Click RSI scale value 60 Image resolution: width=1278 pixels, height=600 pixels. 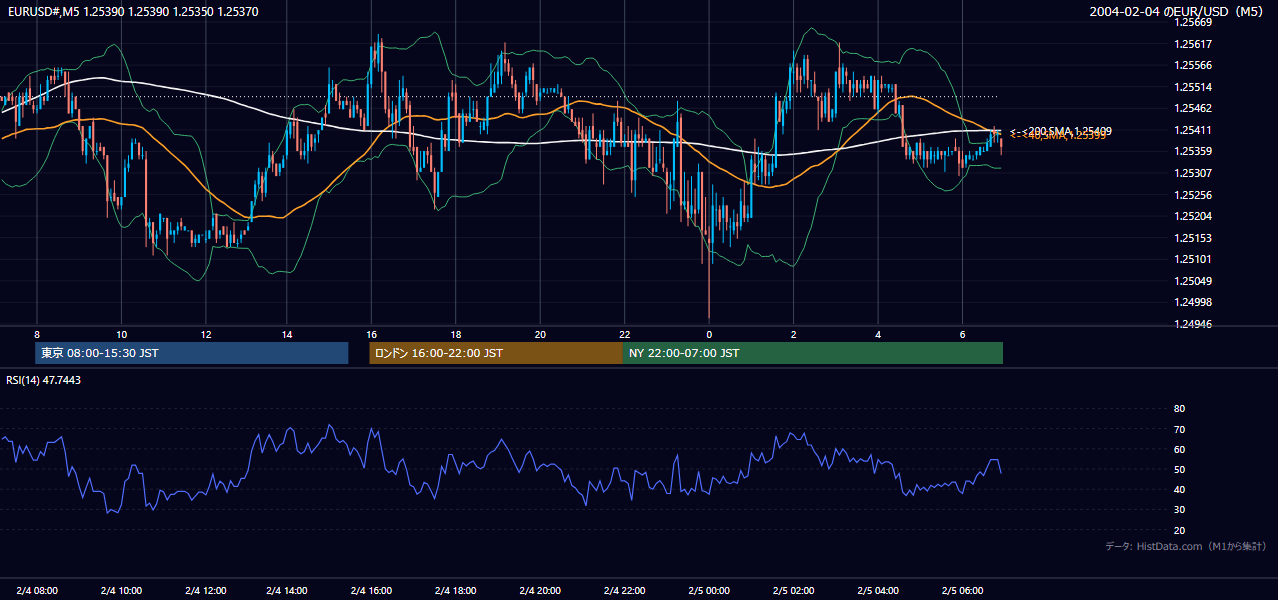(x=1179, y=449)
